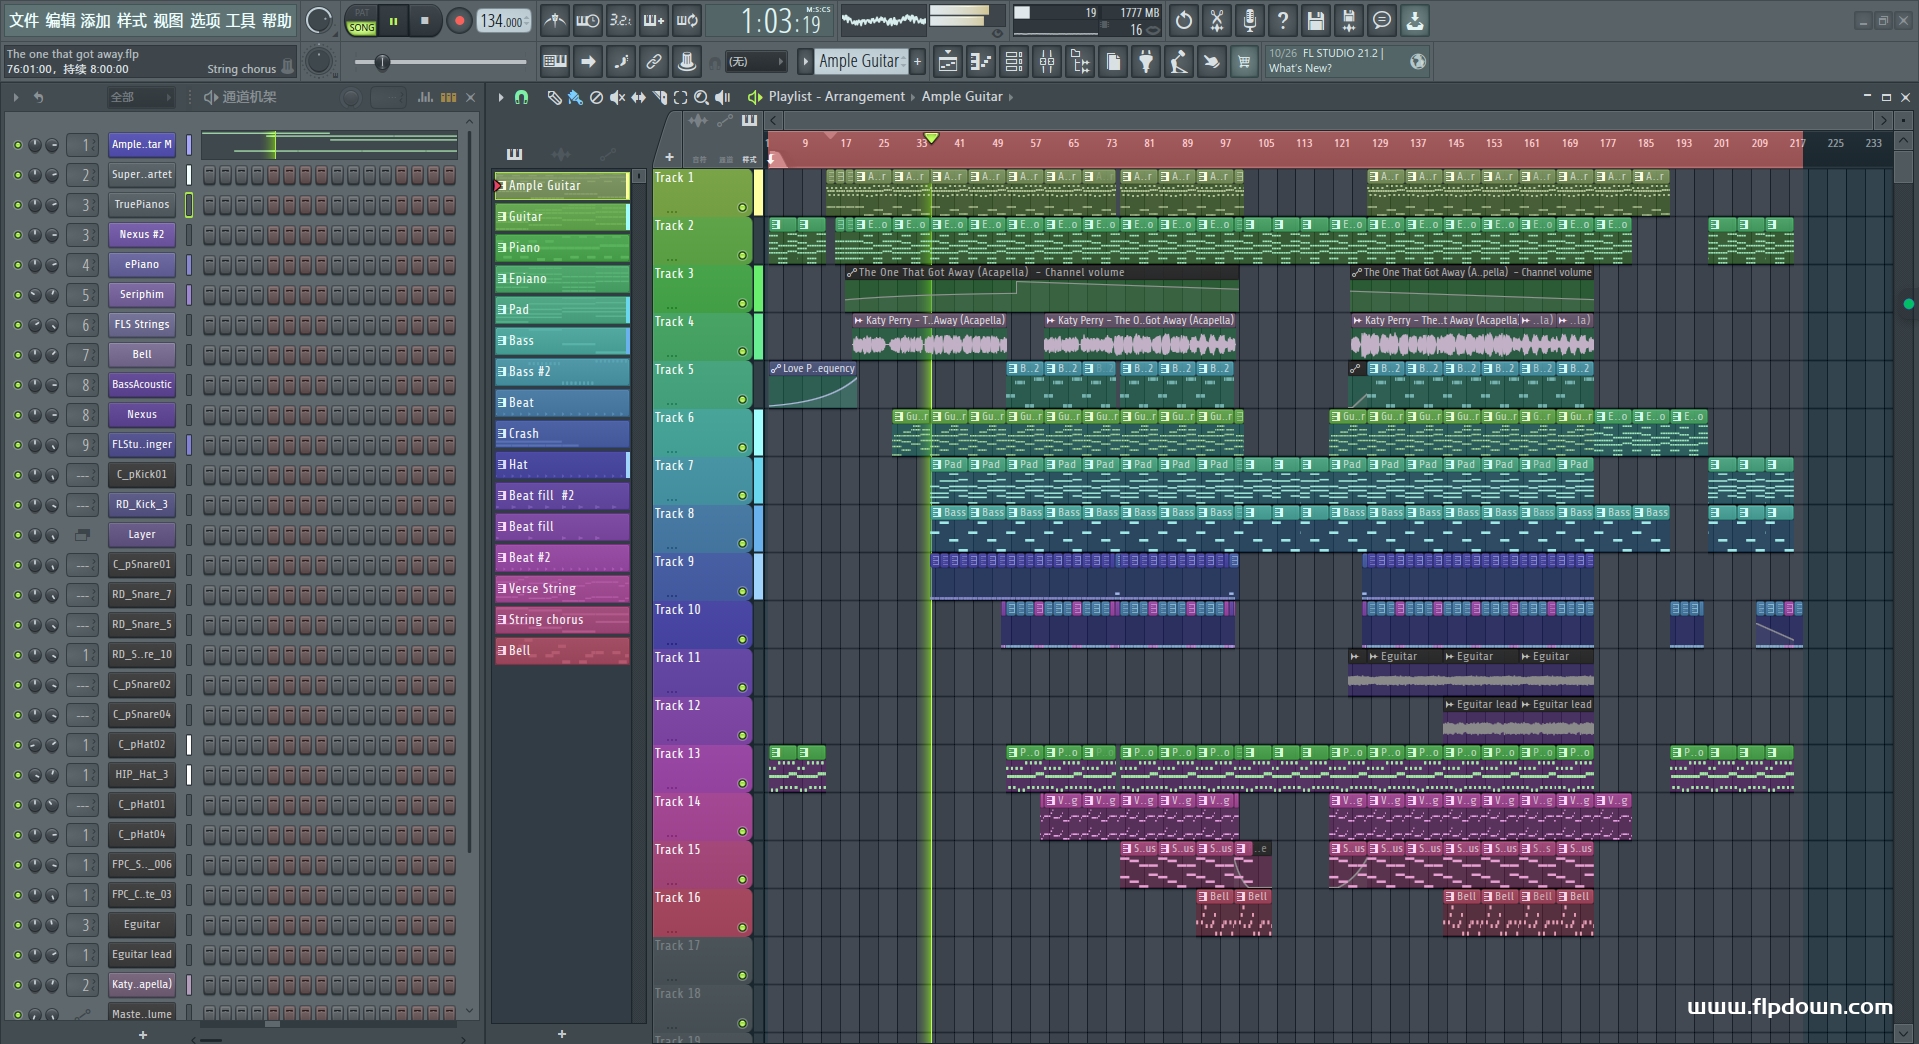Select the playlist mute tool
Screen dimensions: 1919x1044
click(x=618, y=97)
